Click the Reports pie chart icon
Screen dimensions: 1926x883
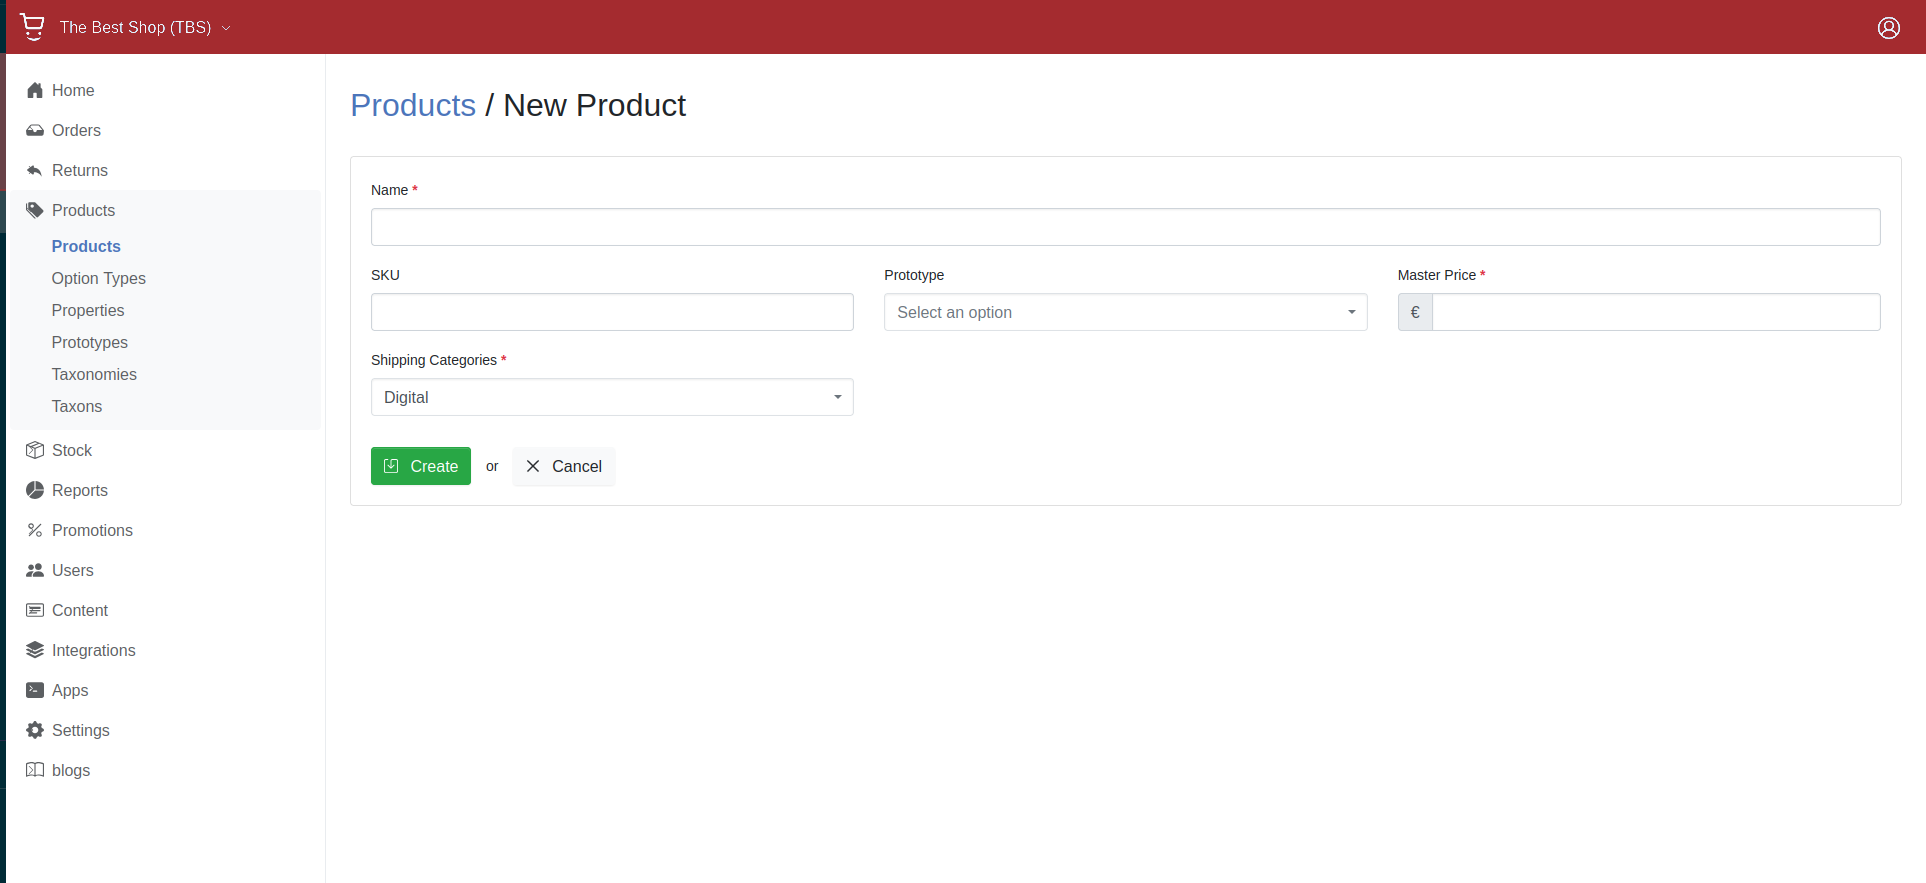coord(35,491)
